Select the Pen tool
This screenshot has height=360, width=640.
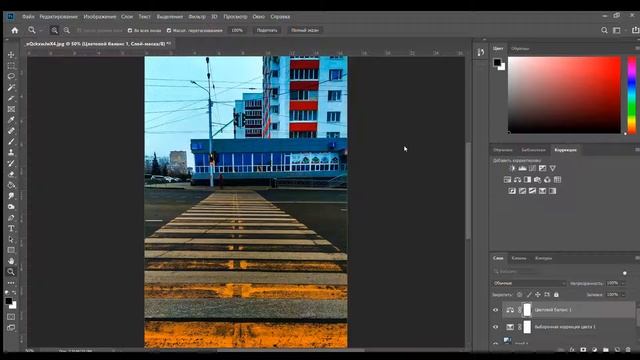[x=11, y=218]
